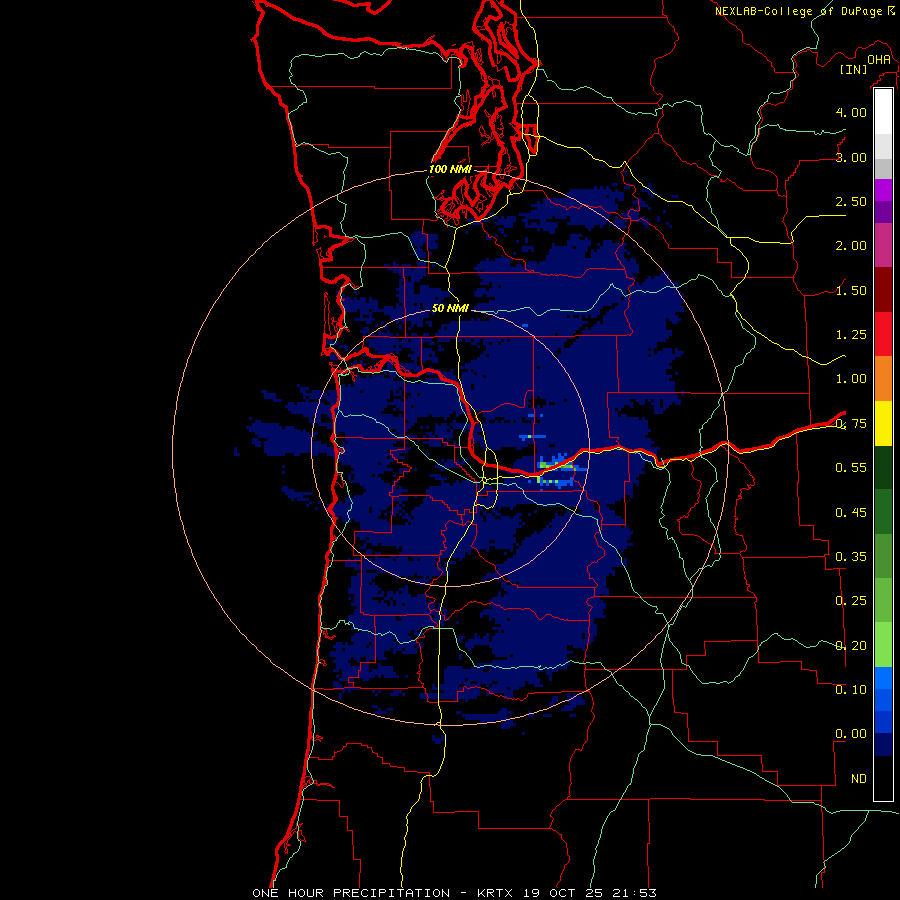Select the darkest green legend swatch
The width and height of the screenshot is (900, 900).
[x=883, y=468]
